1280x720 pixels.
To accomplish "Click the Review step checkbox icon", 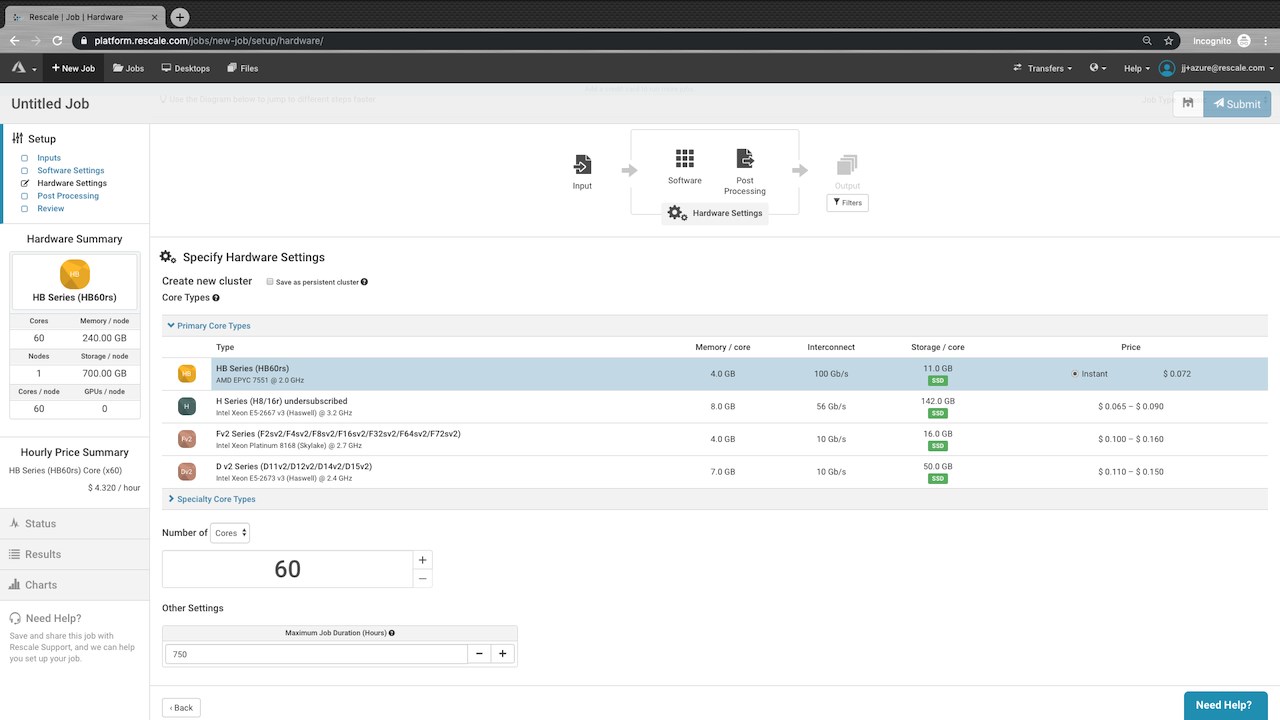I will (25, 208).
